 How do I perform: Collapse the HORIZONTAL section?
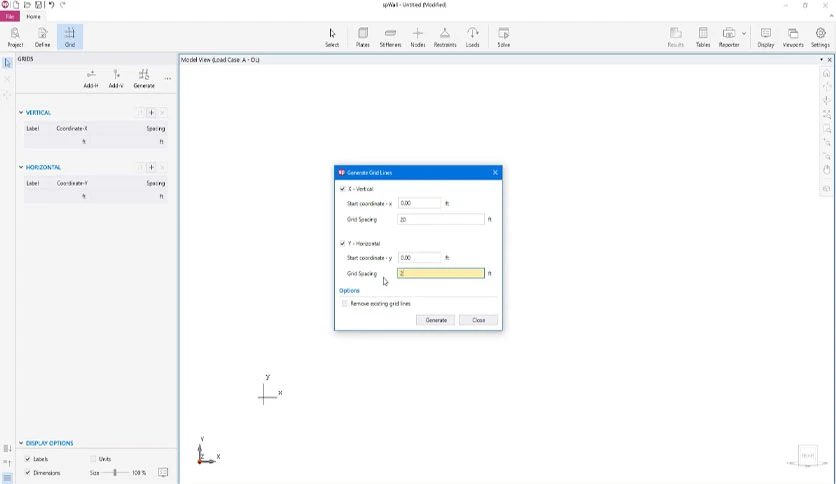pyautogui.click(x=21, y=167)
